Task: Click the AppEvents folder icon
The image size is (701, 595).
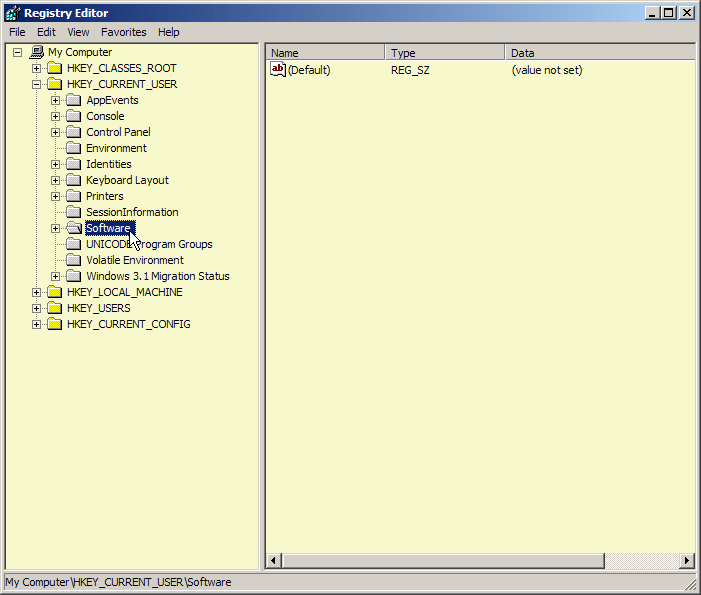Action: [74, 100]
